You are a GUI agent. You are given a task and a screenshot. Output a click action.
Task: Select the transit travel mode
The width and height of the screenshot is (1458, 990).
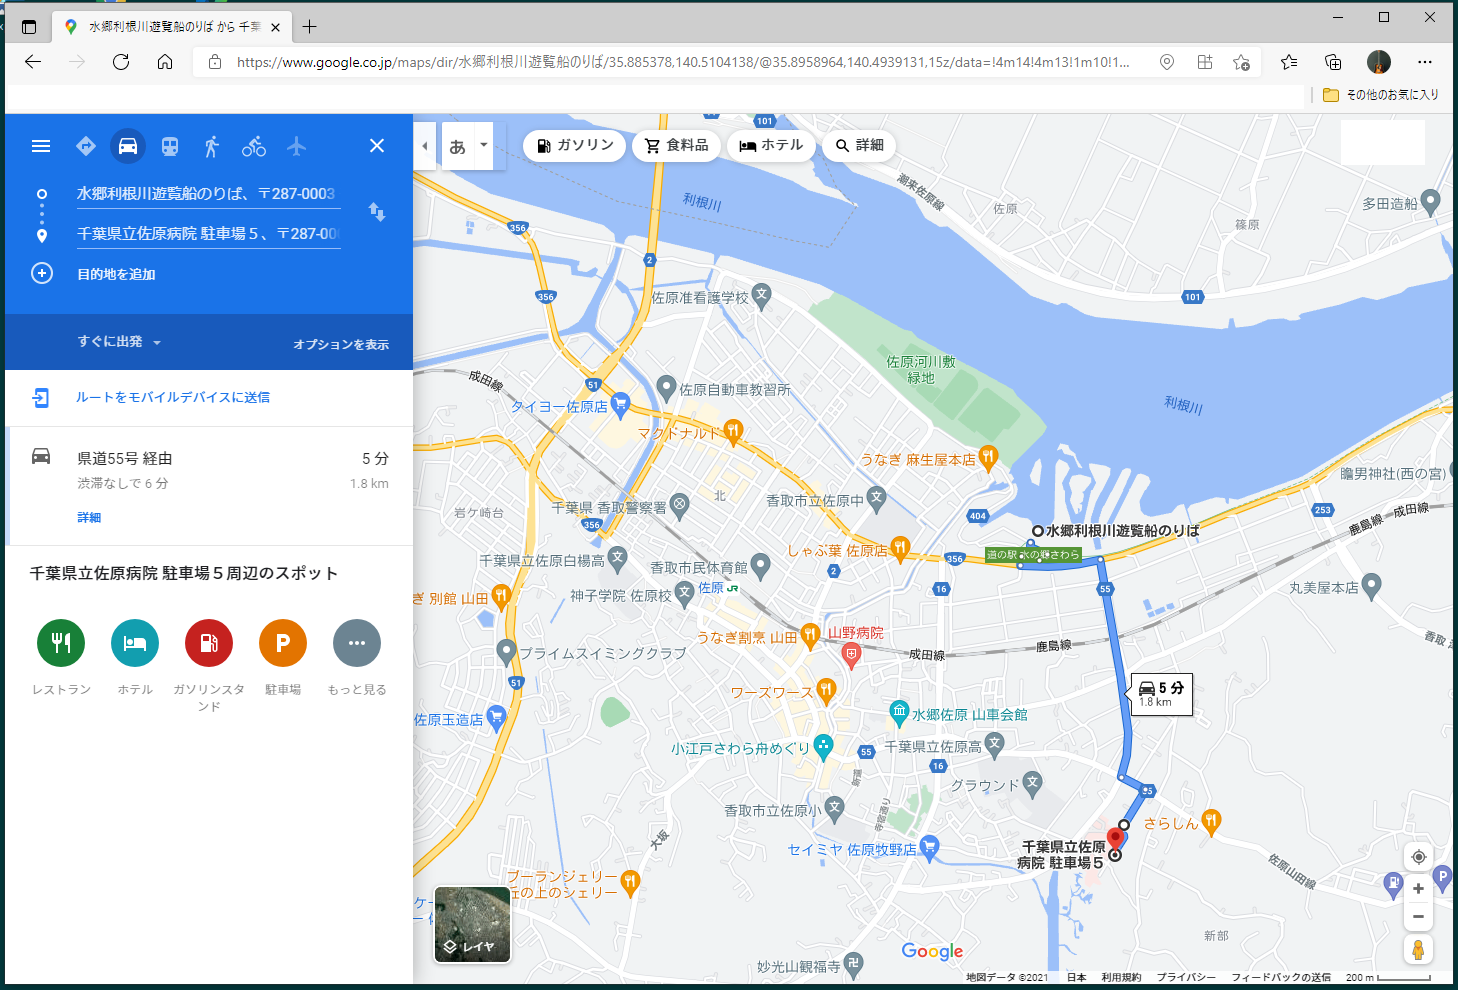170,146
